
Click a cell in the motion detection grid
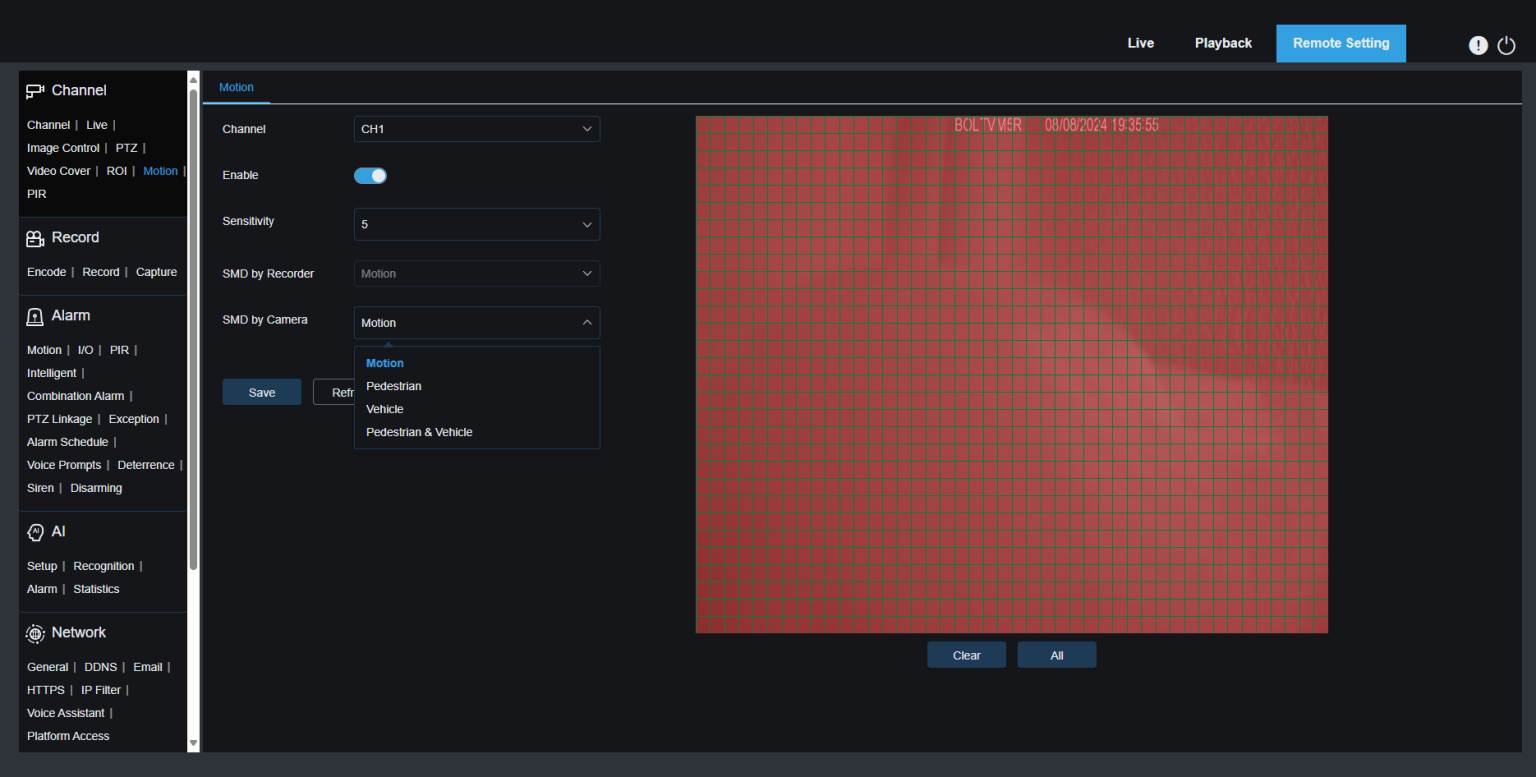click(1010, 400)
